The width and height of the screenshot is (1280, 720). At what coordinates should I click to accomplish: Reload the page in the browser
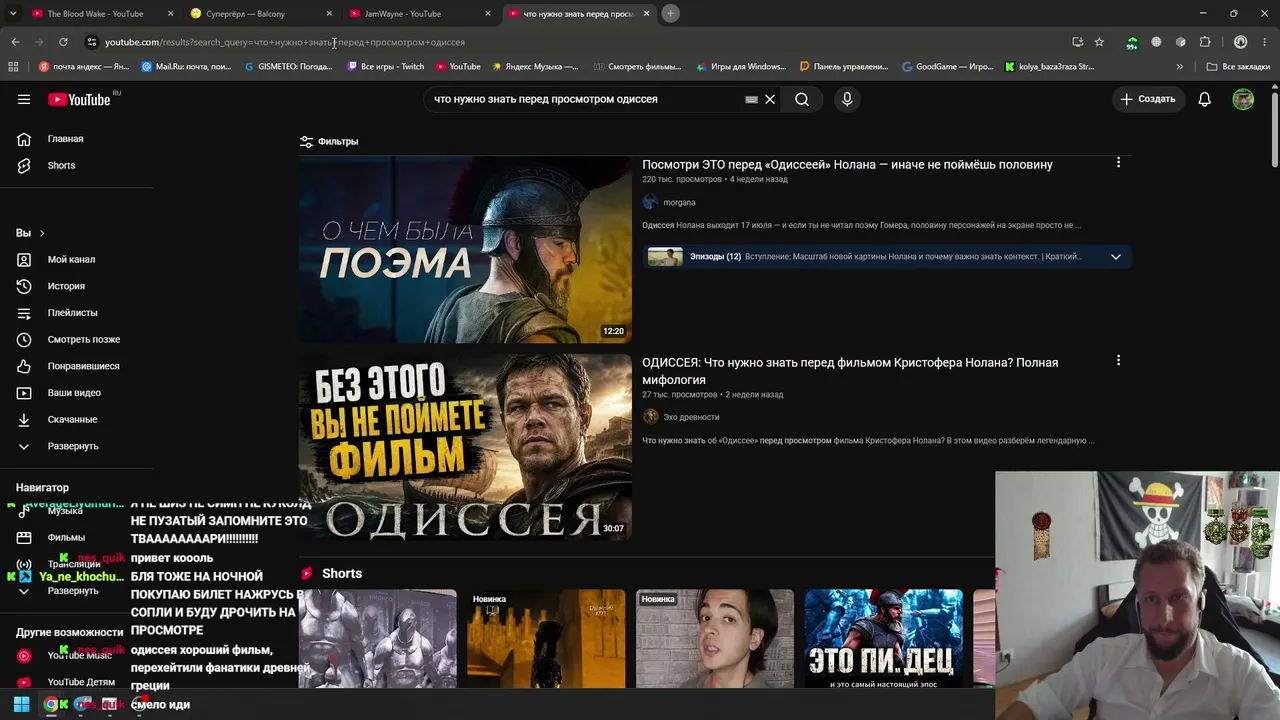63,42
